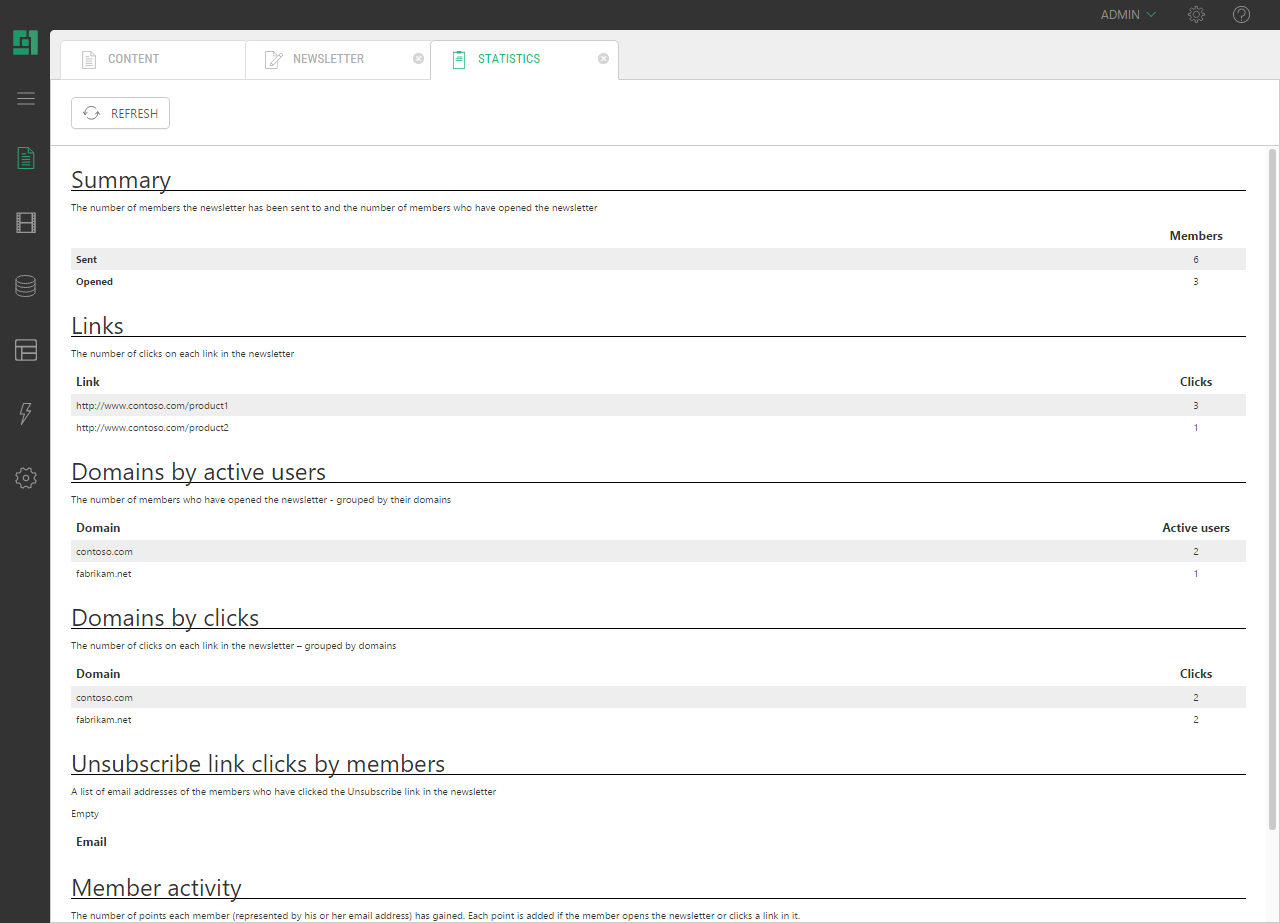
Task: Open the lightning bolt icon in the sidebar
Action: click(26, 414)
